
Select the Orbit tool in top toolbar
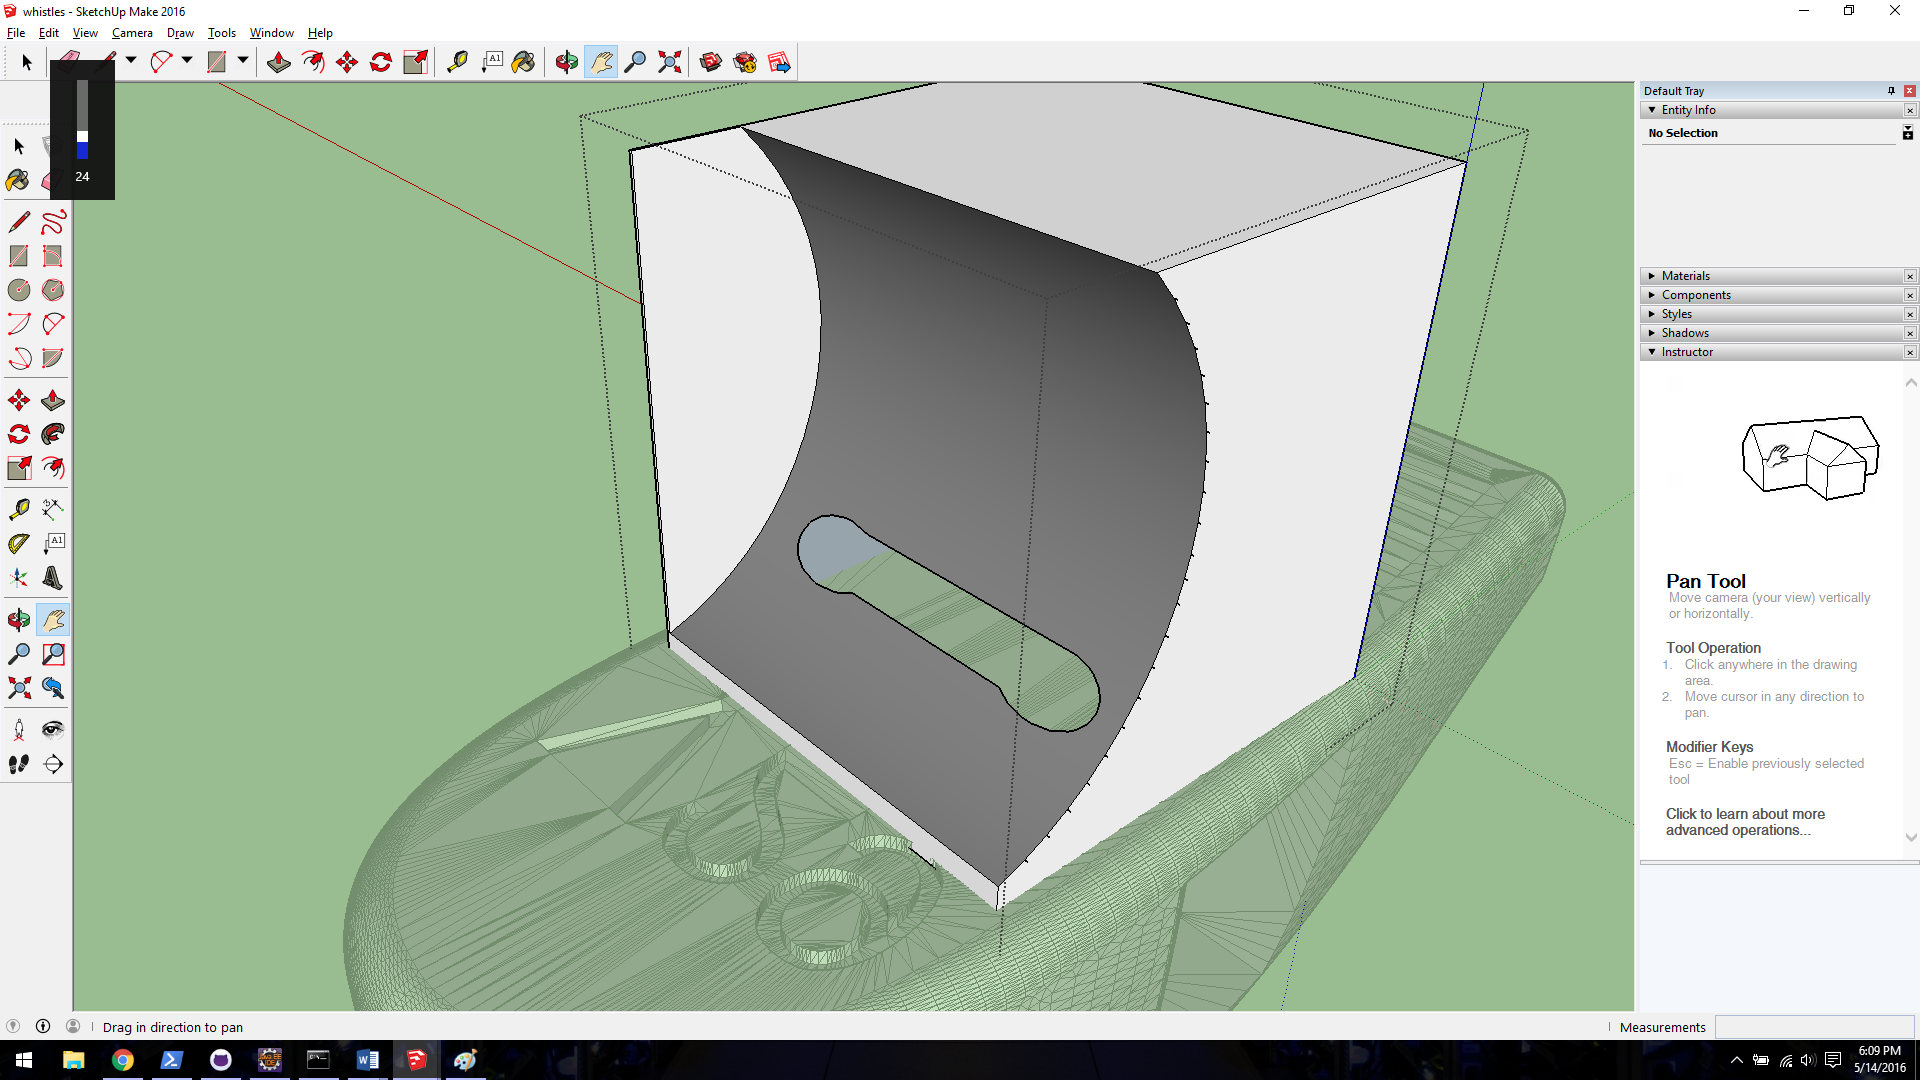(566, 62)
